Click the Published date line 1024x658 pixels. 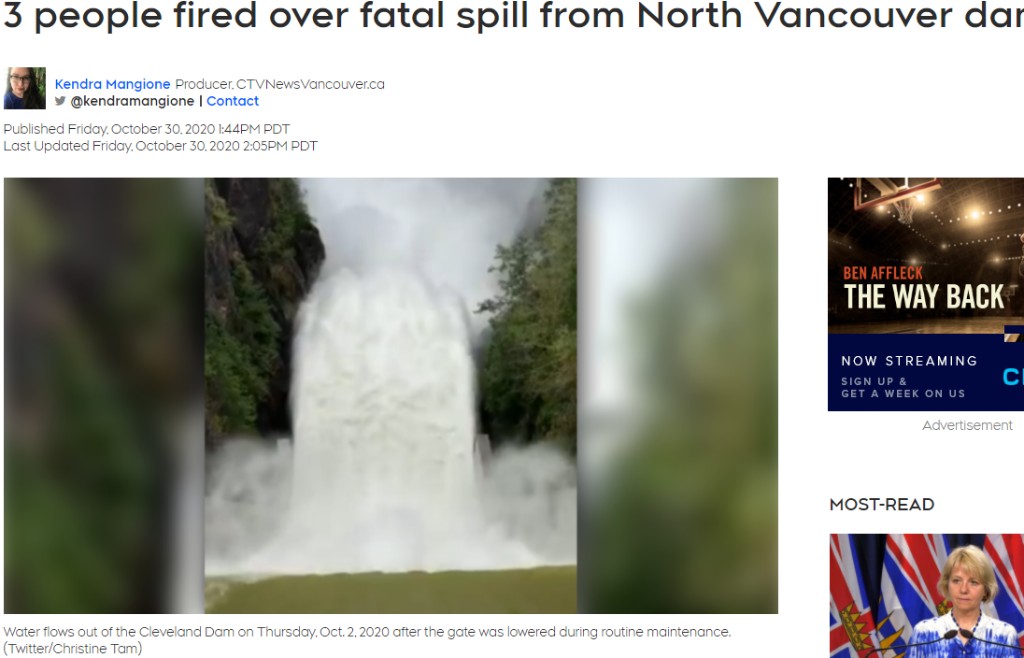coord(146,129)
